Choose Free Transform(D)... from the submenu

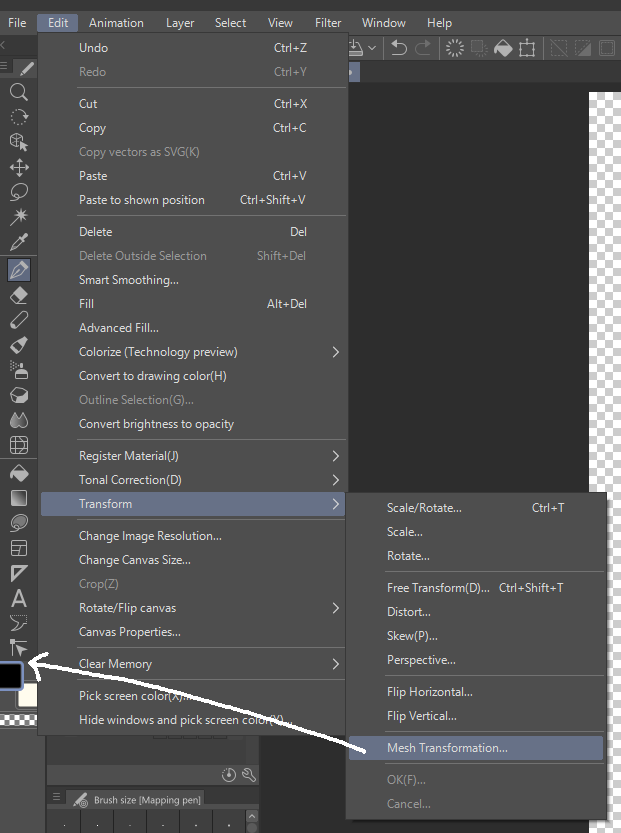(475, 588)
